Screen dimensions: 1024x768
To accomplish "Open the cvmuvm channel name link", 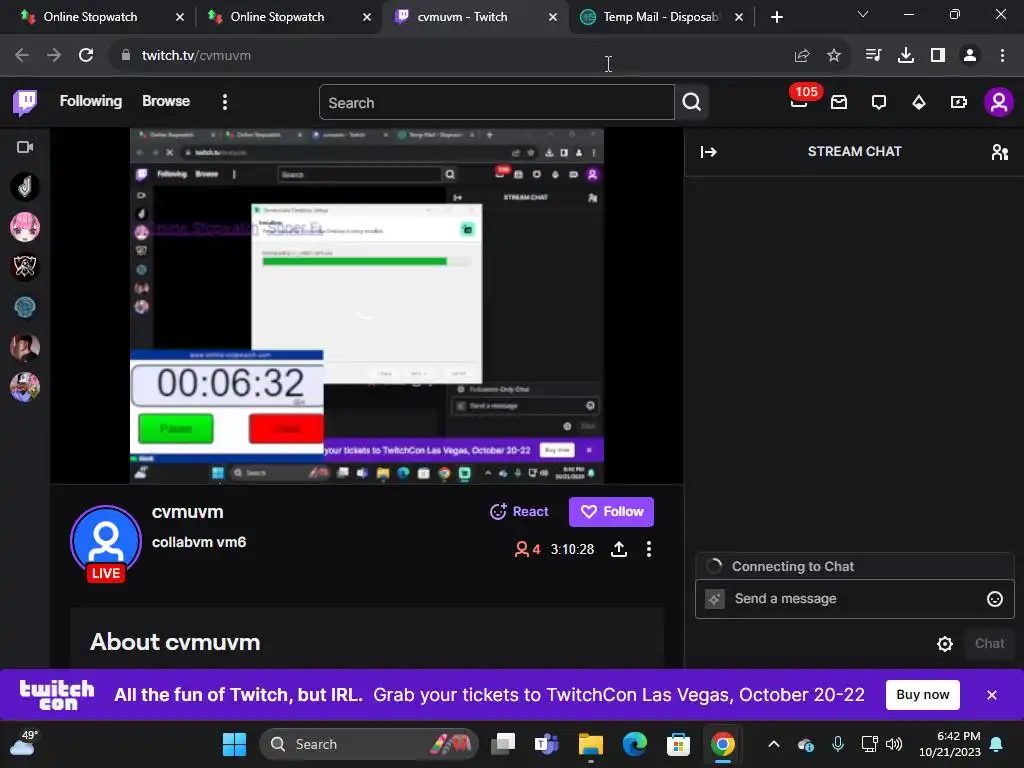I will click(x=187, y=512).
